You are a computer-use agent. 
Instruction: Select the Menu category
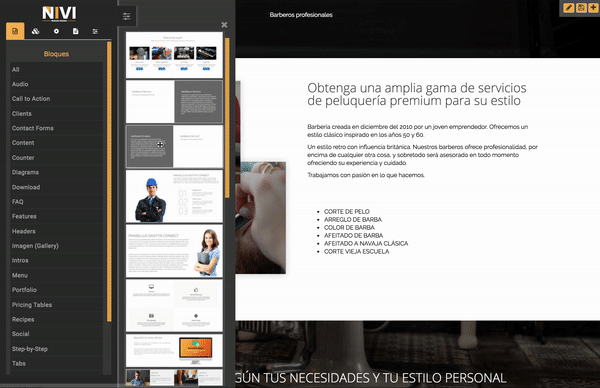(56, 275)
